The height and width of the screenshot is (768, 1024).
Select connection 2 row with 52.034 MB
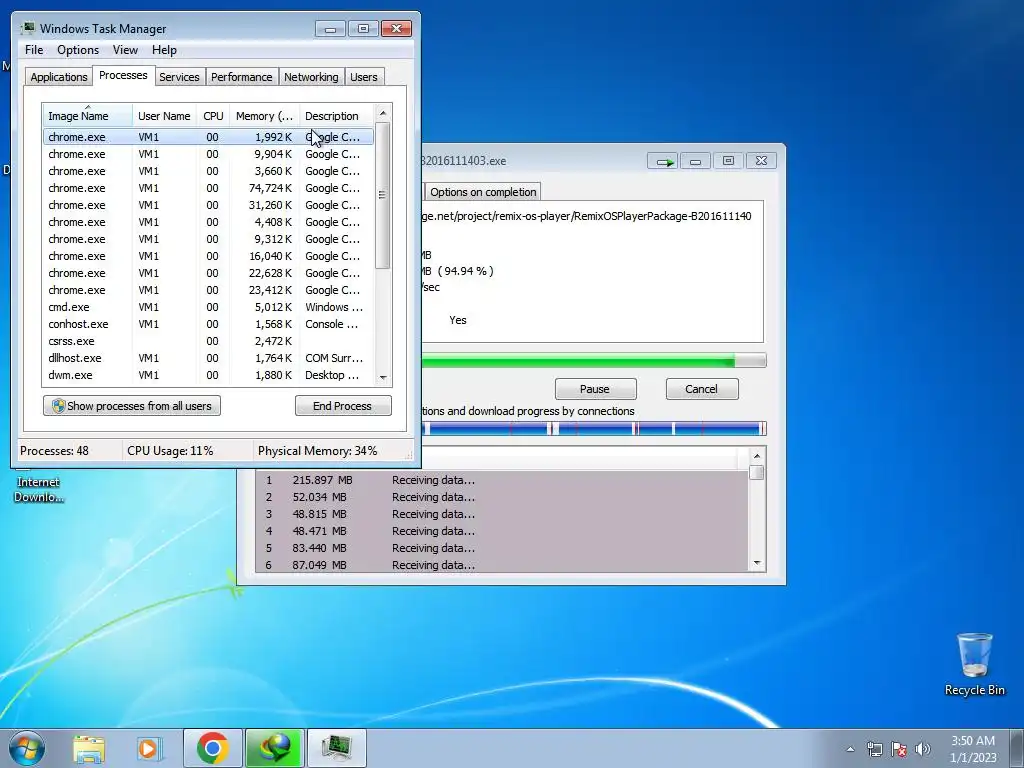(502, 497)
